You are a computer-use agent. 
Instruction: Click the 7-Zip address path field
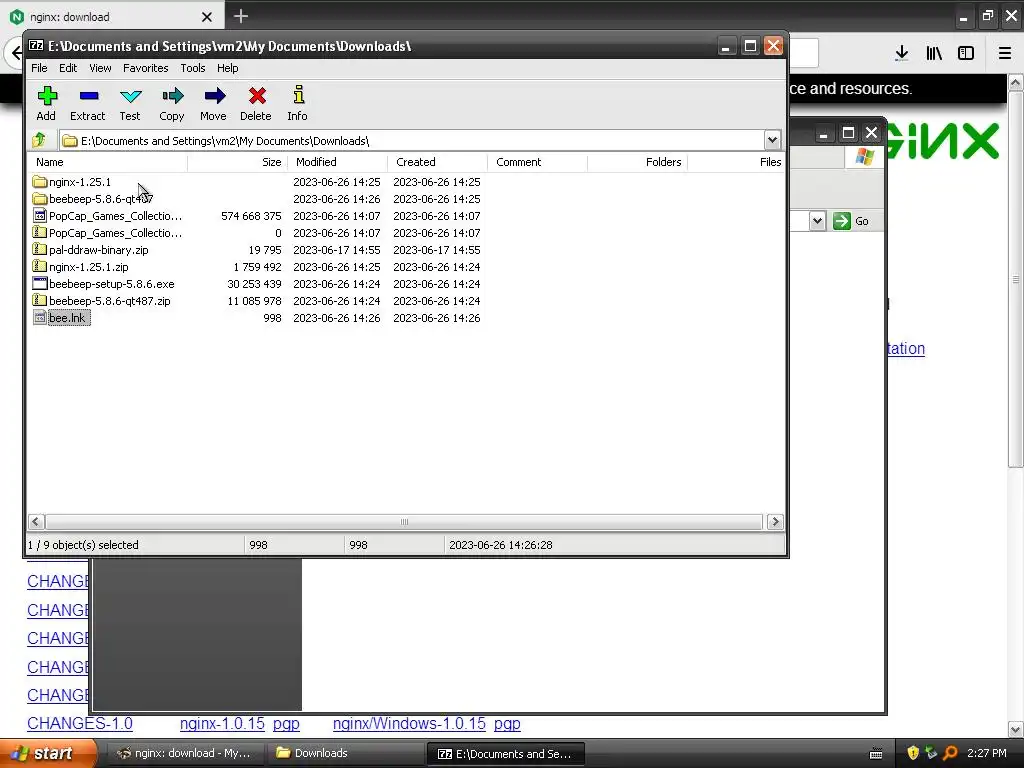[x=411, y=140]
